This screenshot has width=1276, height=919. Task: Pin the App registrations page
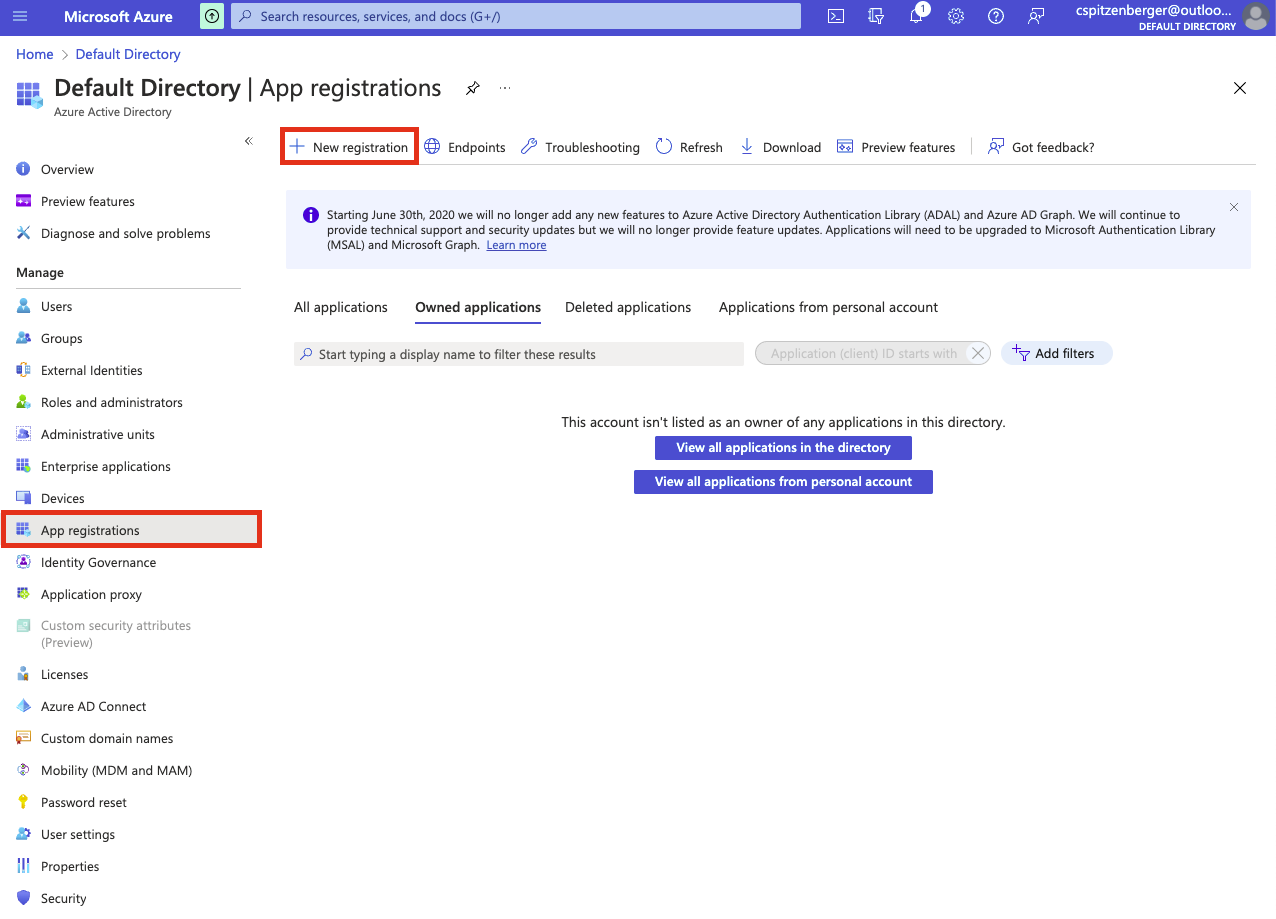(x=472, y=88)
